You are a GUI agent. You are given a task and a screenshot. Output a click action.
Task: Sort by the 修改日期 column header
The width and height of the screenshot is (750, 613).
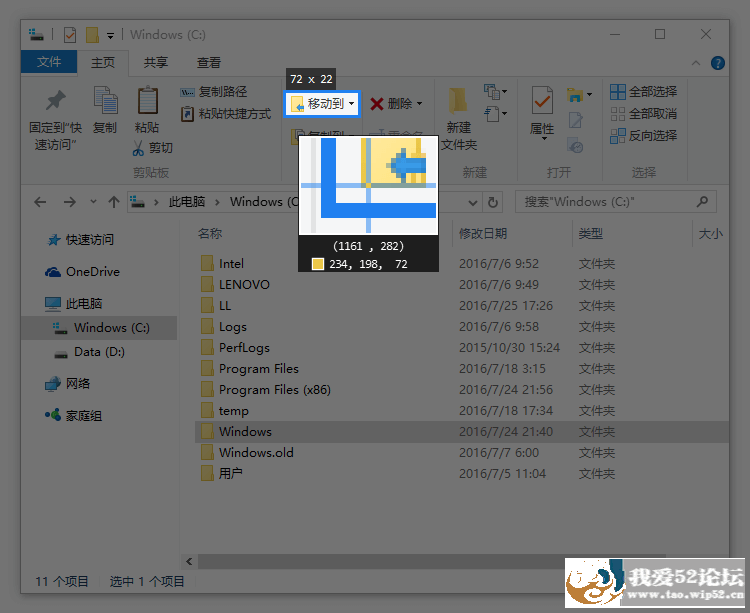coord(483,233)
